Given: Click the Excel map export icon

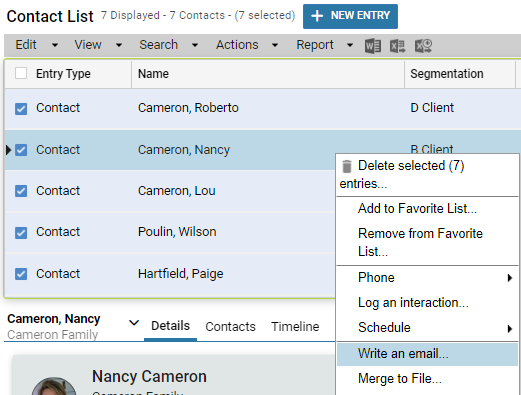Looking at the screenshot, I should click(423, 45).
